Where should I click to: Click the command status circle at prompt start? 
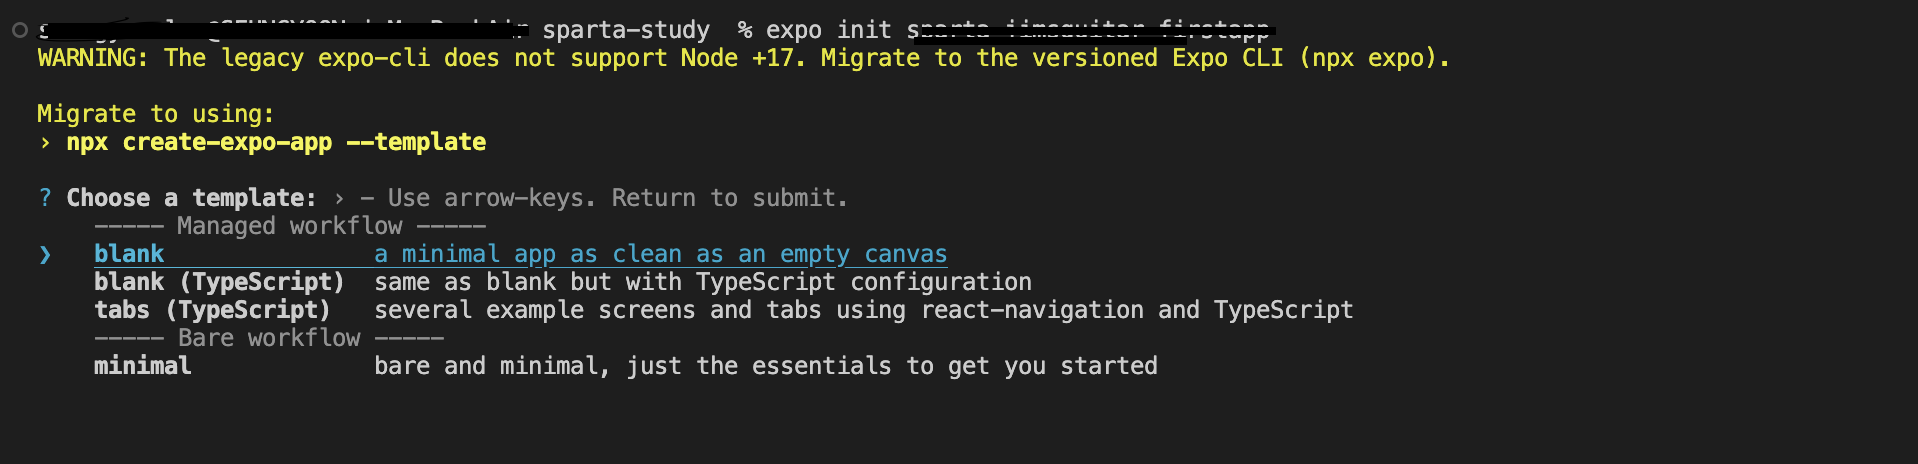click(19, 30)
